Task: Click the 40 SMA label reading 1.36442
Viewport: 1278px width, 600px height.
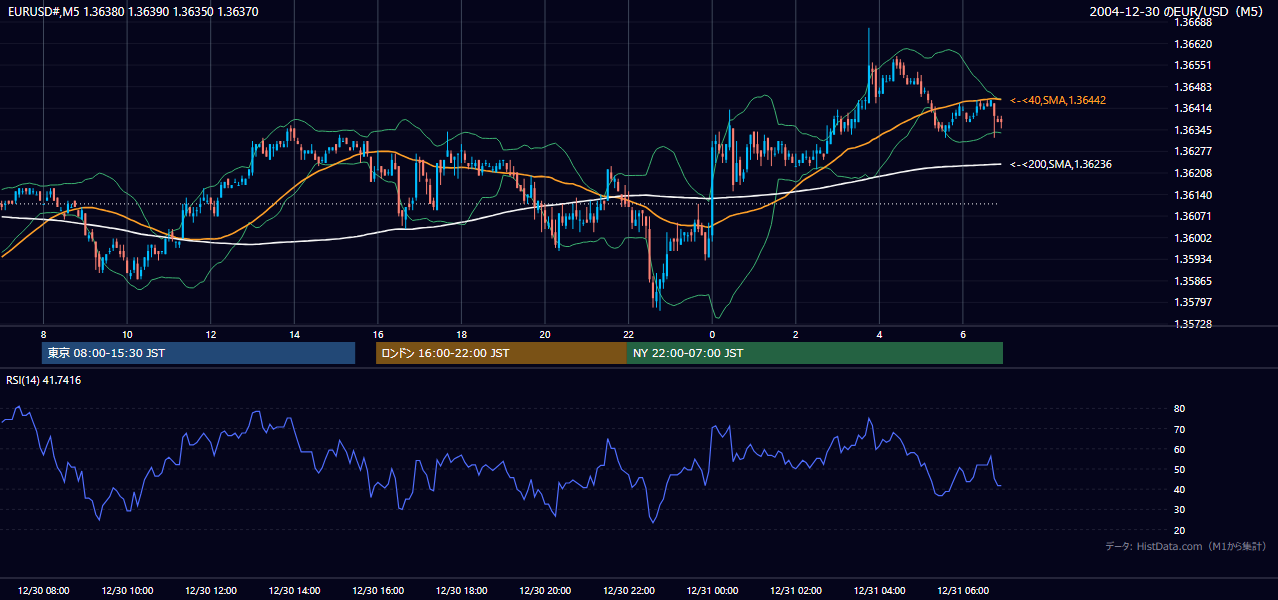Action: [x=1057, y=100]
